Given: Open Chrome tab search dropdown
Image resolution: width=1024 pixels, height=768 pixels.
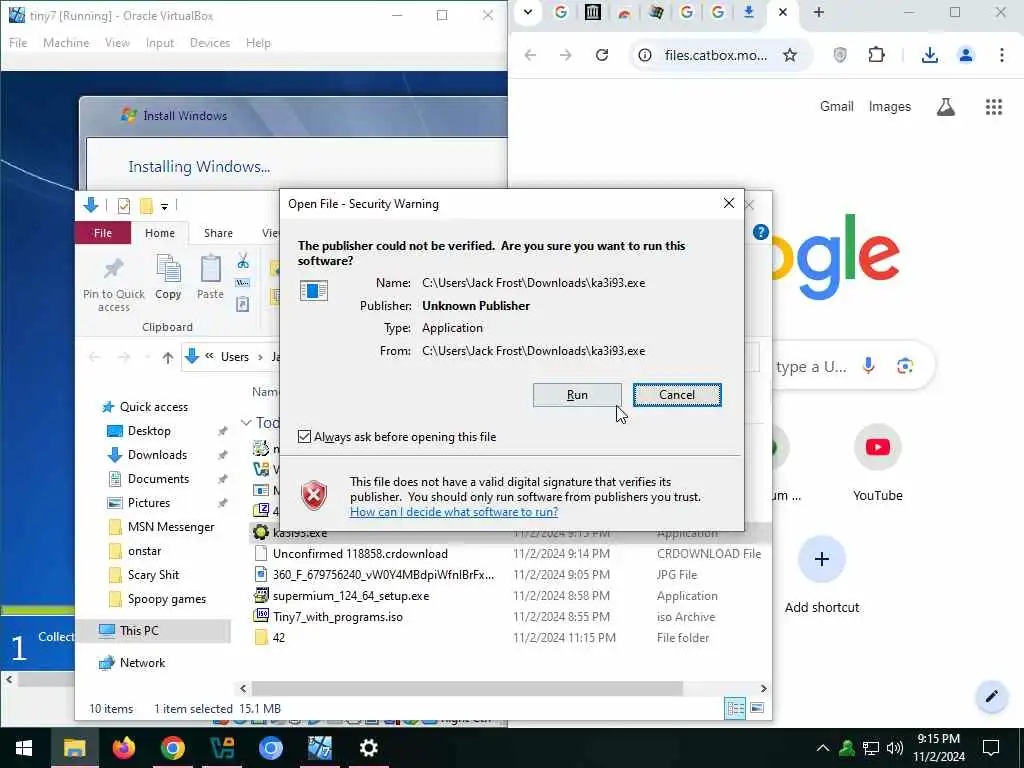Looking at the screenshot, I should (528, 12).
